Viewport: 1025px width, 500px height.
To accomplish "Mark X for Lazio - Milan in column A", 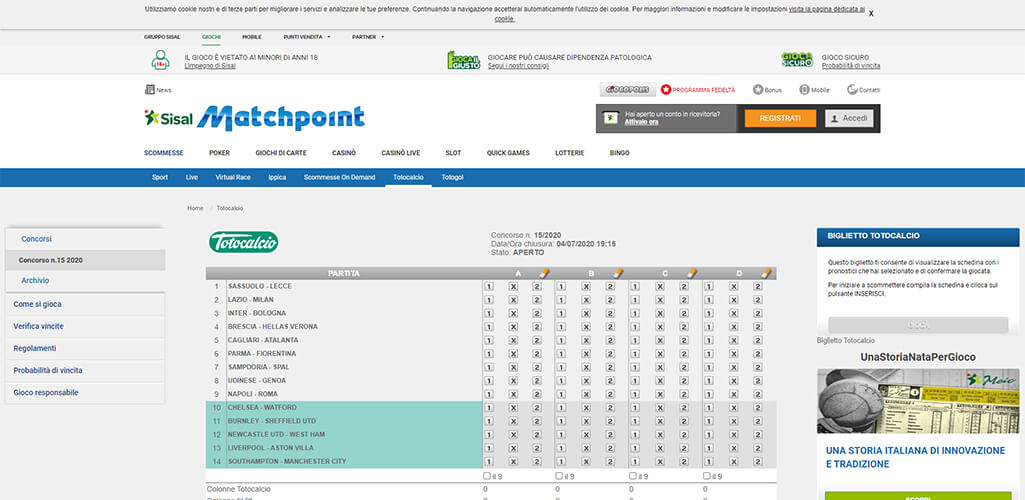I will (513, 300).
